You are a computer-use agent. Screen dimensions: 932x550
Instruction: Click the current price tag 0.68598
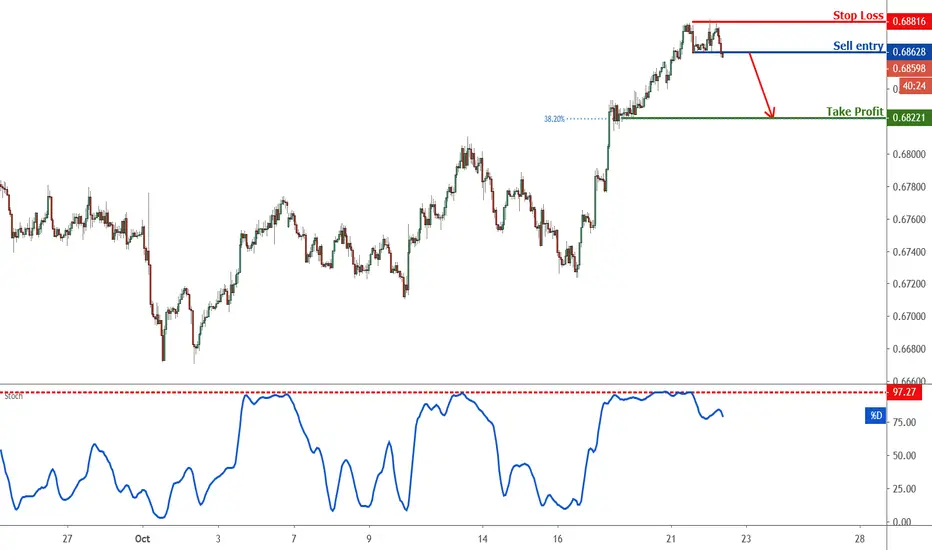coord(909,68)
